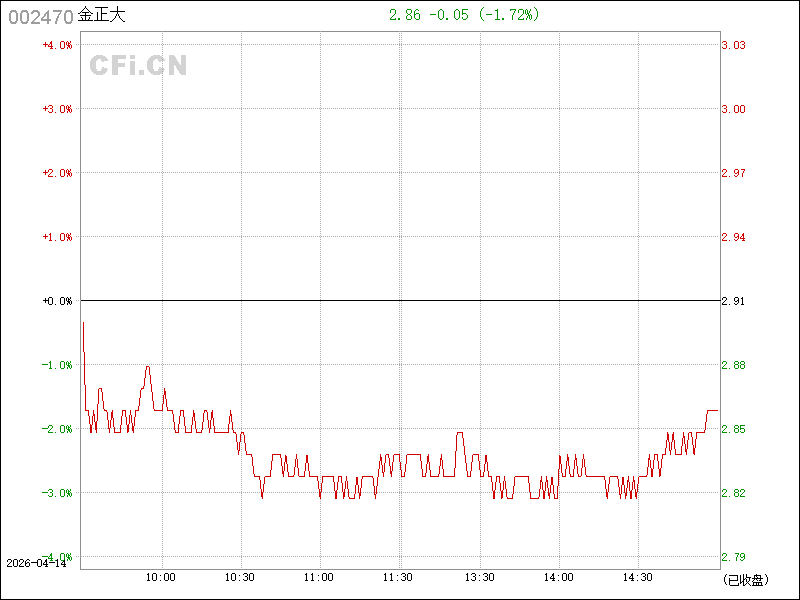The image size is (800, 600).
Task: Select the 13:30 time axis marker
Action: click(478, 577)
